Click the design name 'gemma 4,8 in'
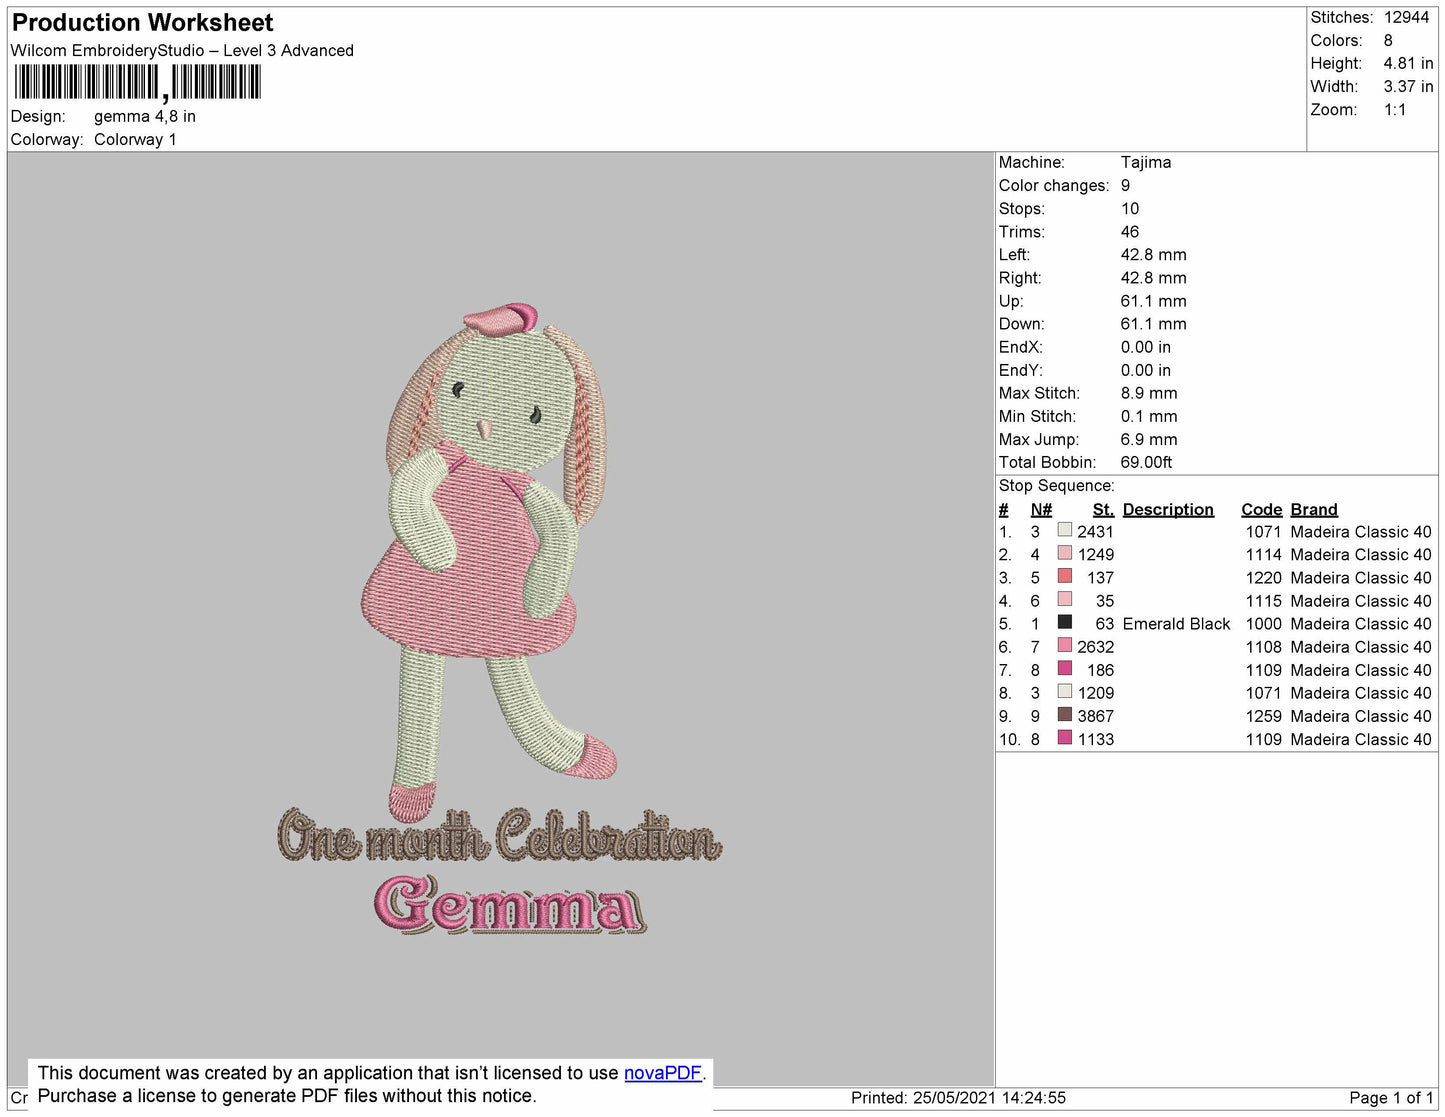The image size is (1445, 1117). [x=145, y=116]
